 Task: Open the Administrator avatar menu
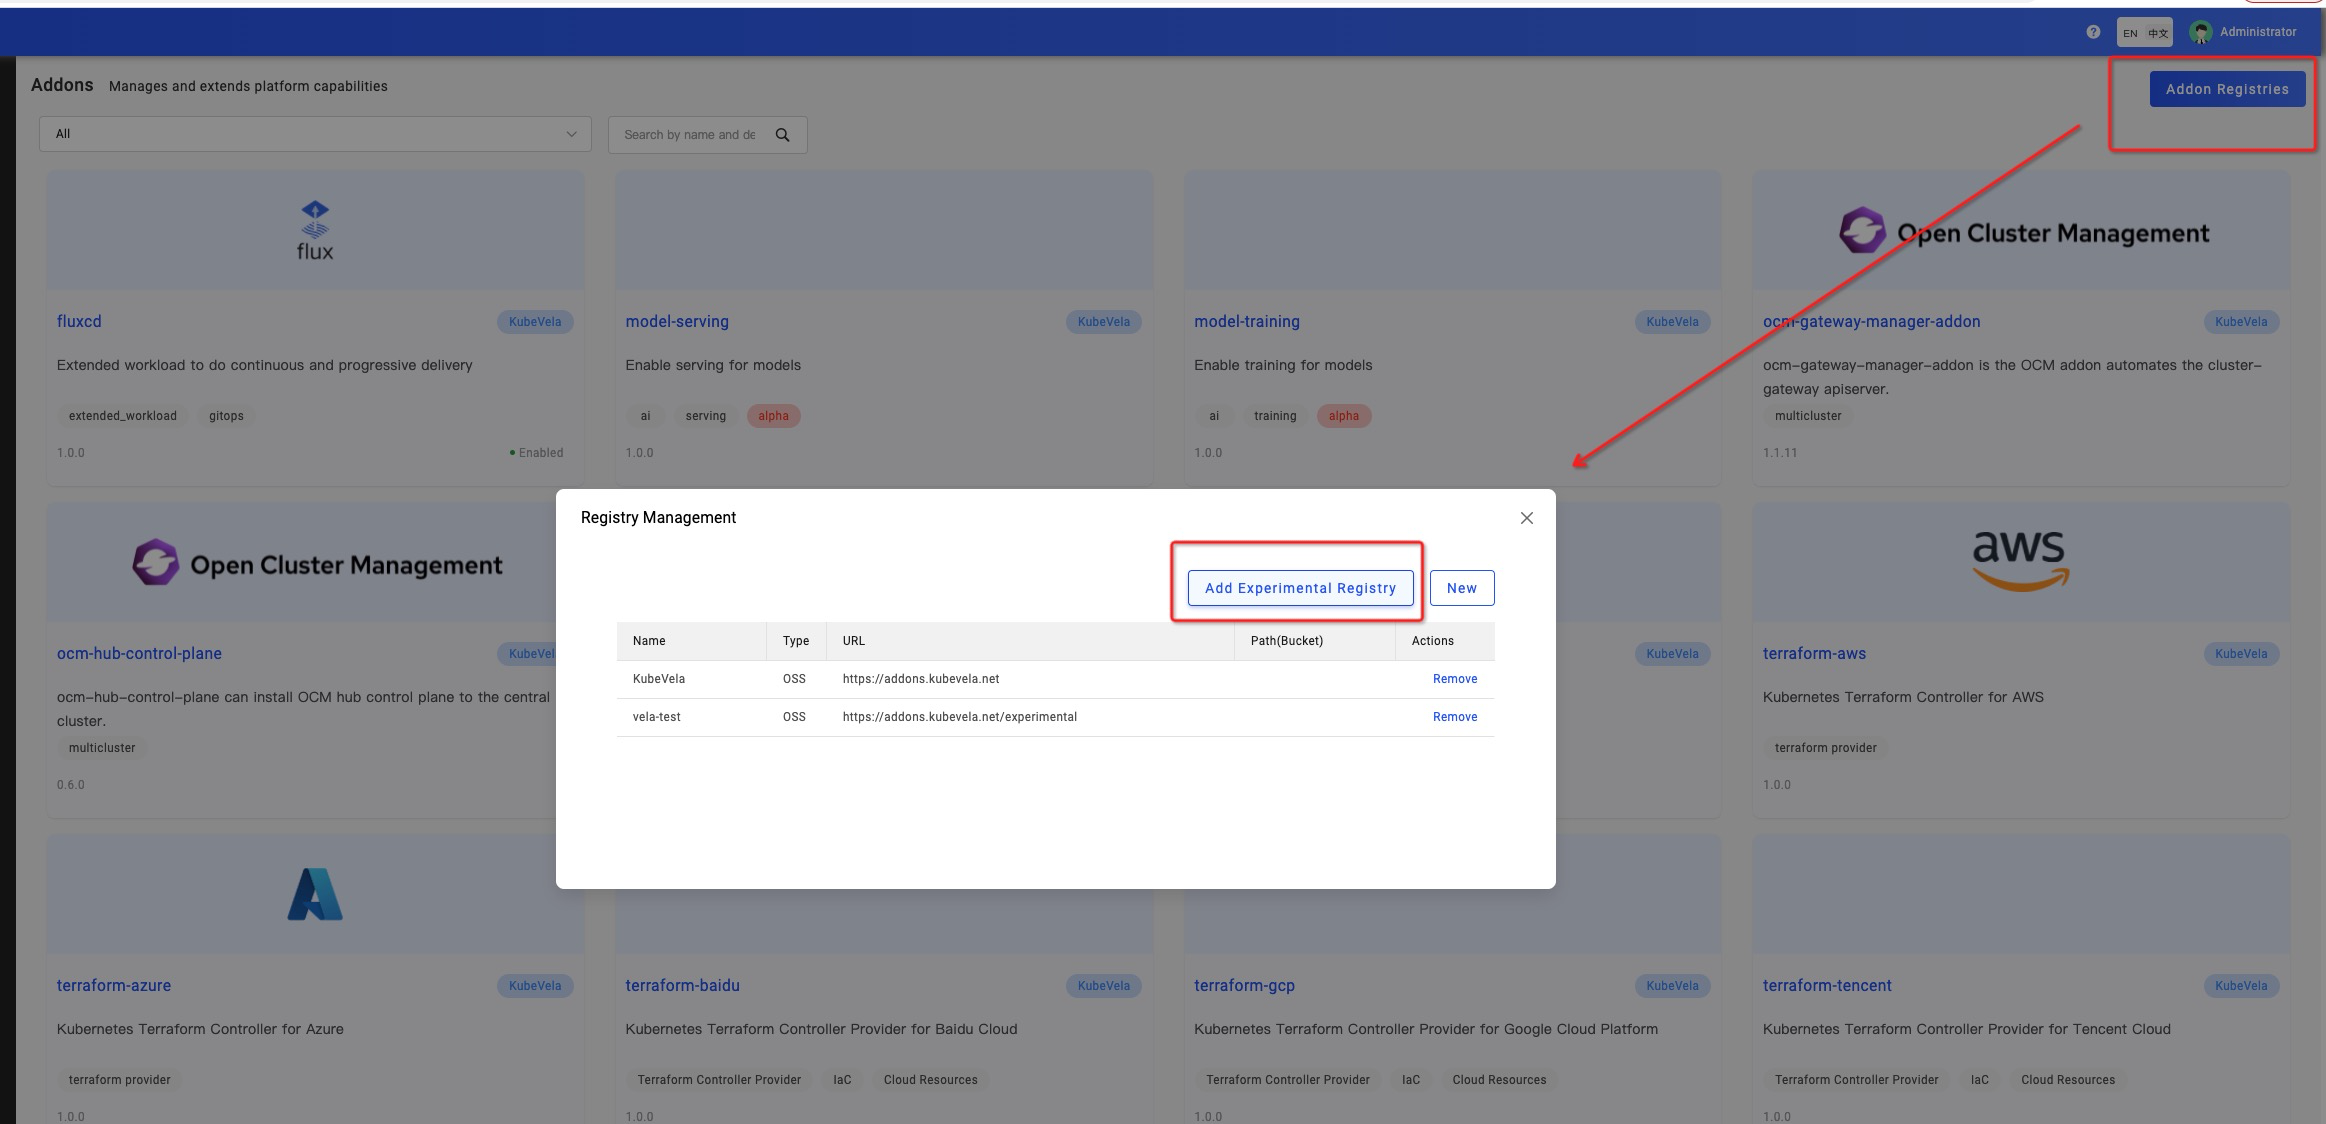2200,32
